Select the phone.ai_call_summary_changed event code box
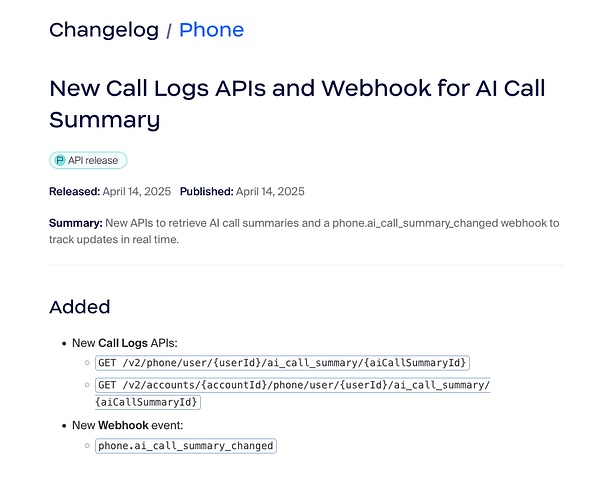Screen dimensions: 610x500 (186, 446)
